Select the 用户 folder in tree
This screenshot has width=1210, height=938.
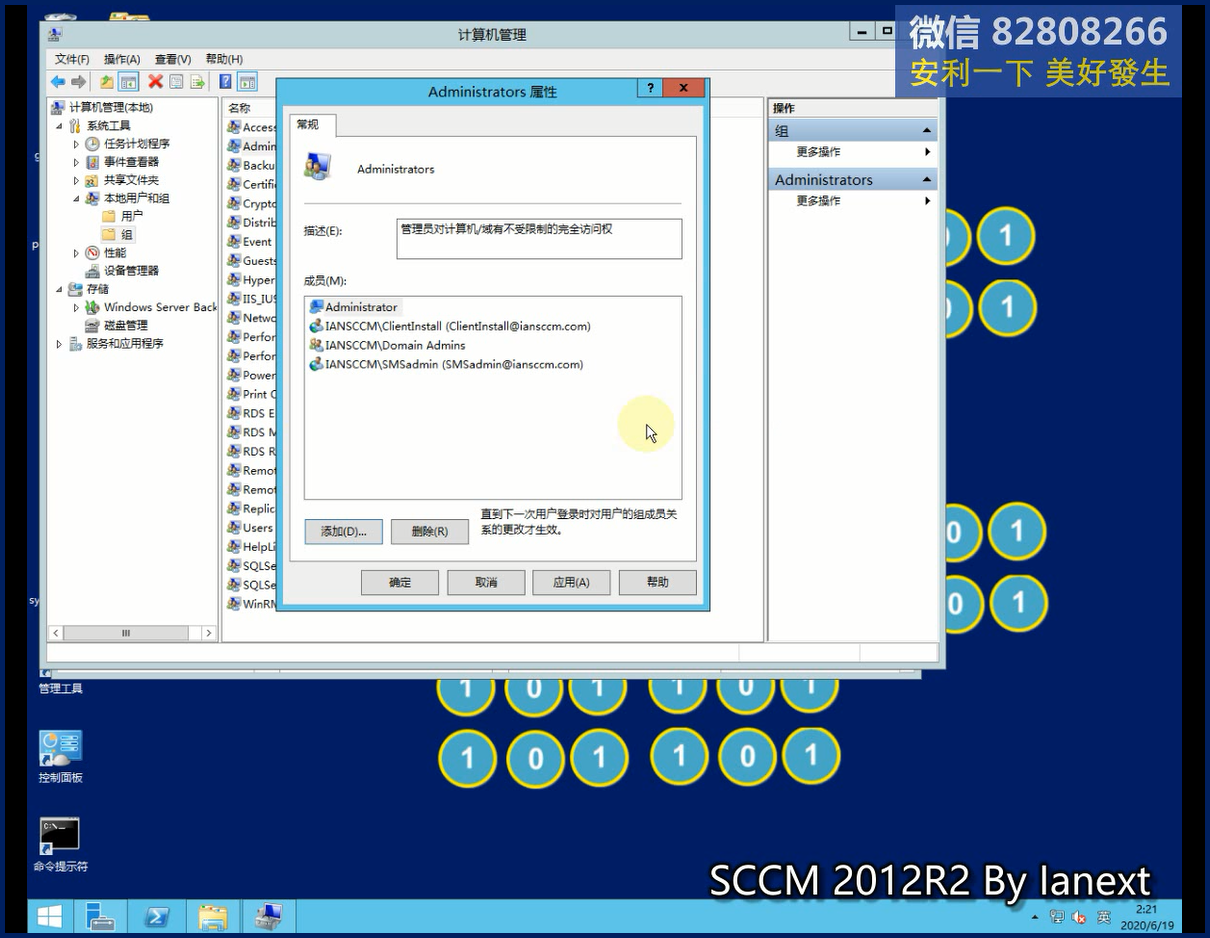(x=122, y=216)
